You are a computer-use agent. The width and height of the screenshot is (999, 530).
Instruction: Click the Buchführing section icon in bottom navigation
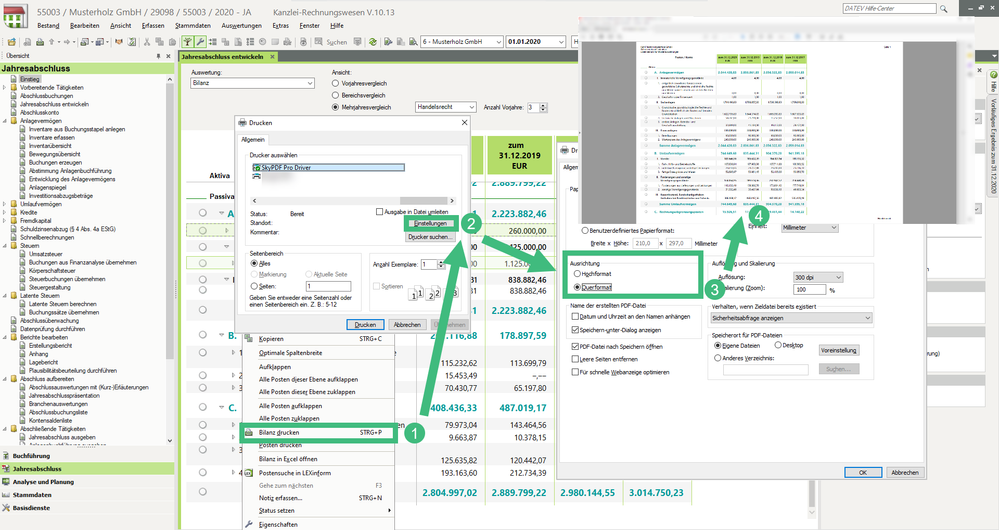(x=6, y=456)
